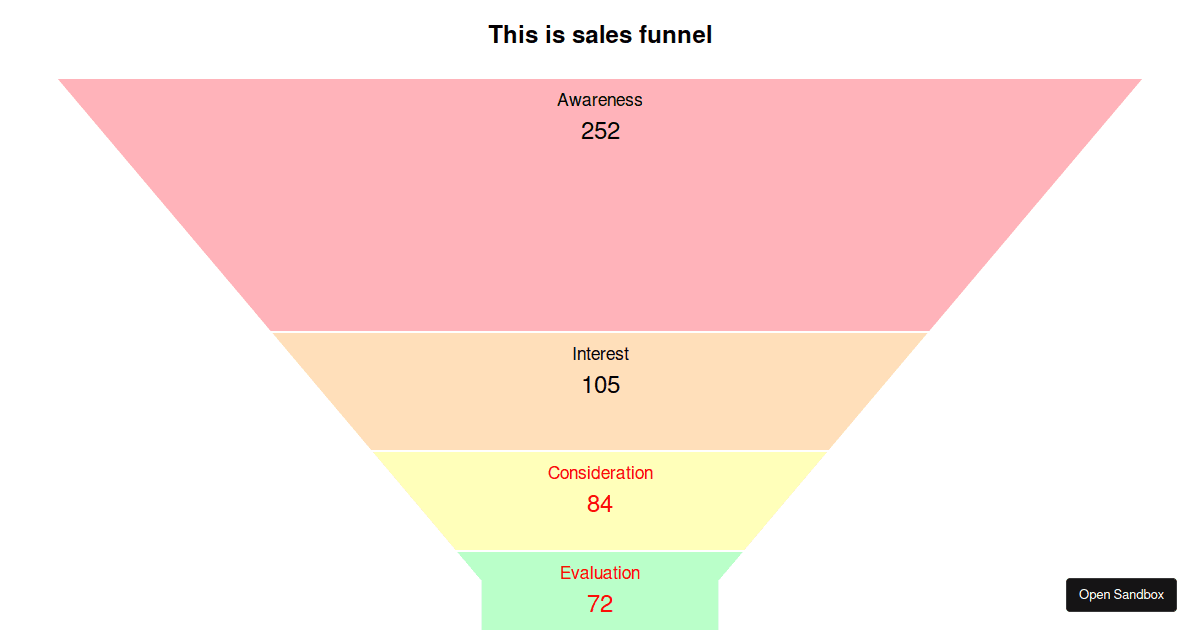The image size is (1200, 630).
Task: Click the red Evaluation stage label
Action: point(600,573)
